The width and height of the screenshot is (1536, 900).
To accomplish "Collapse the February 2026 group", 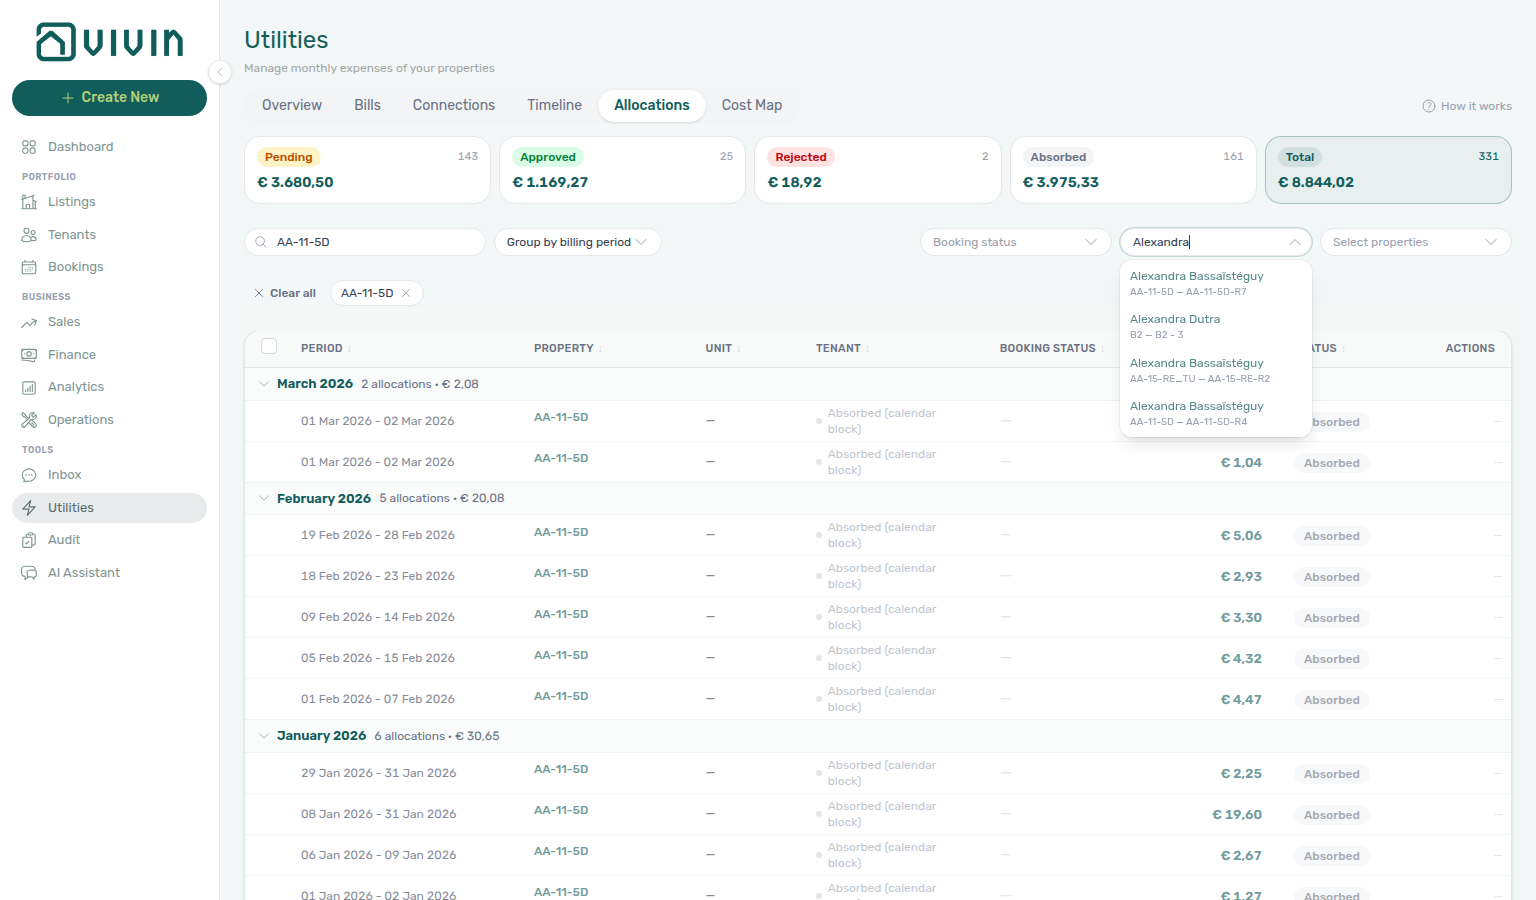I will pos(264,498).
